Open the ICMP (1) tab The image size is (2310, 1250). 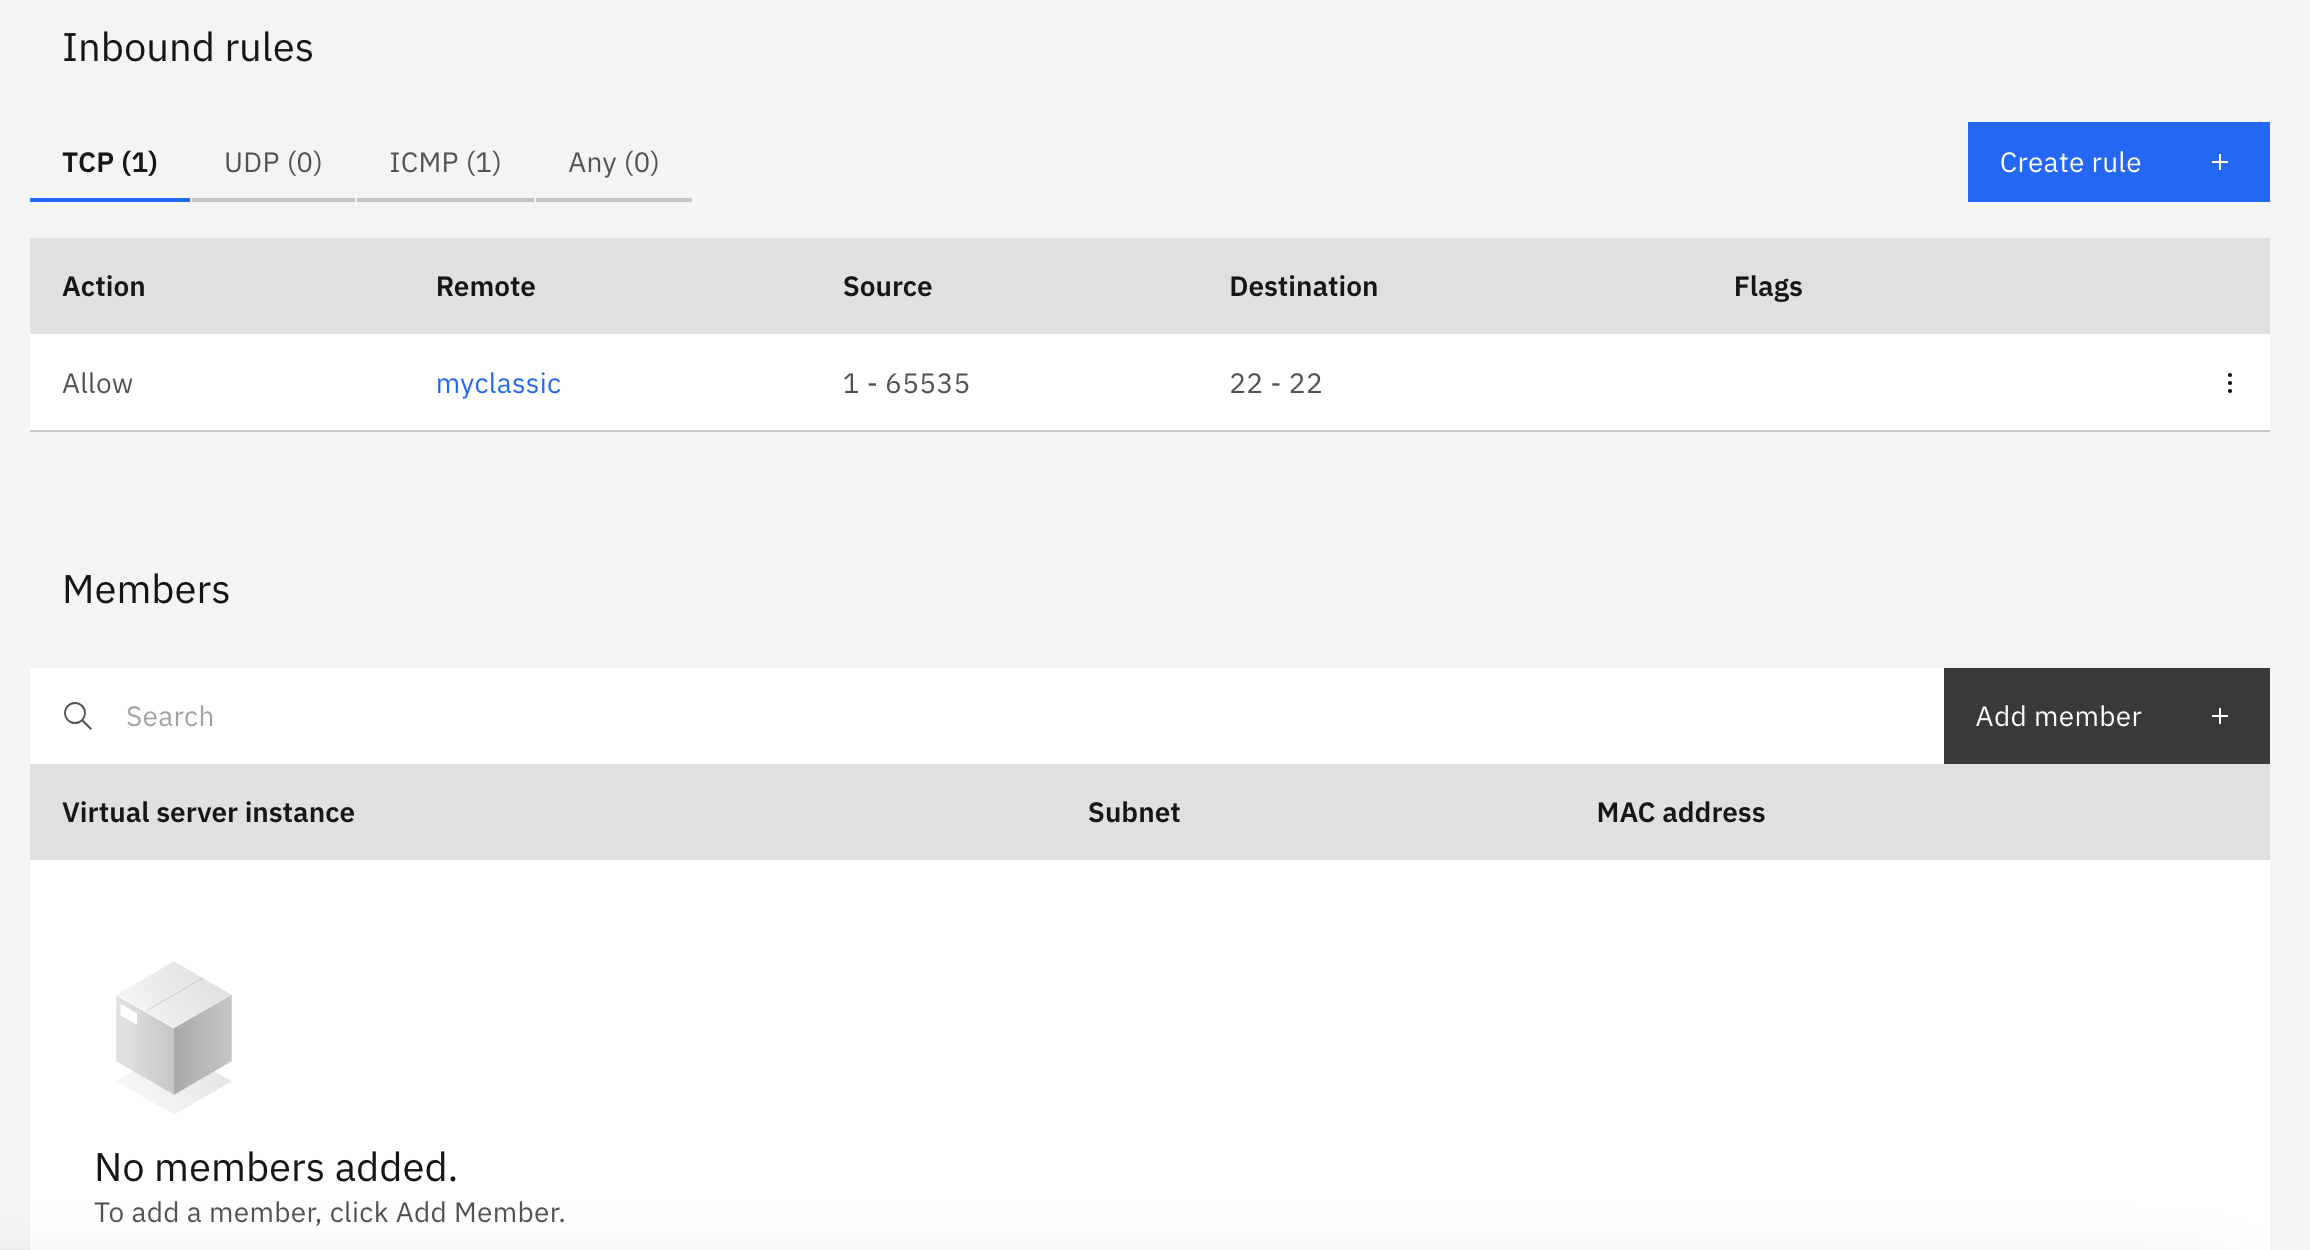[x=445, y=162]
